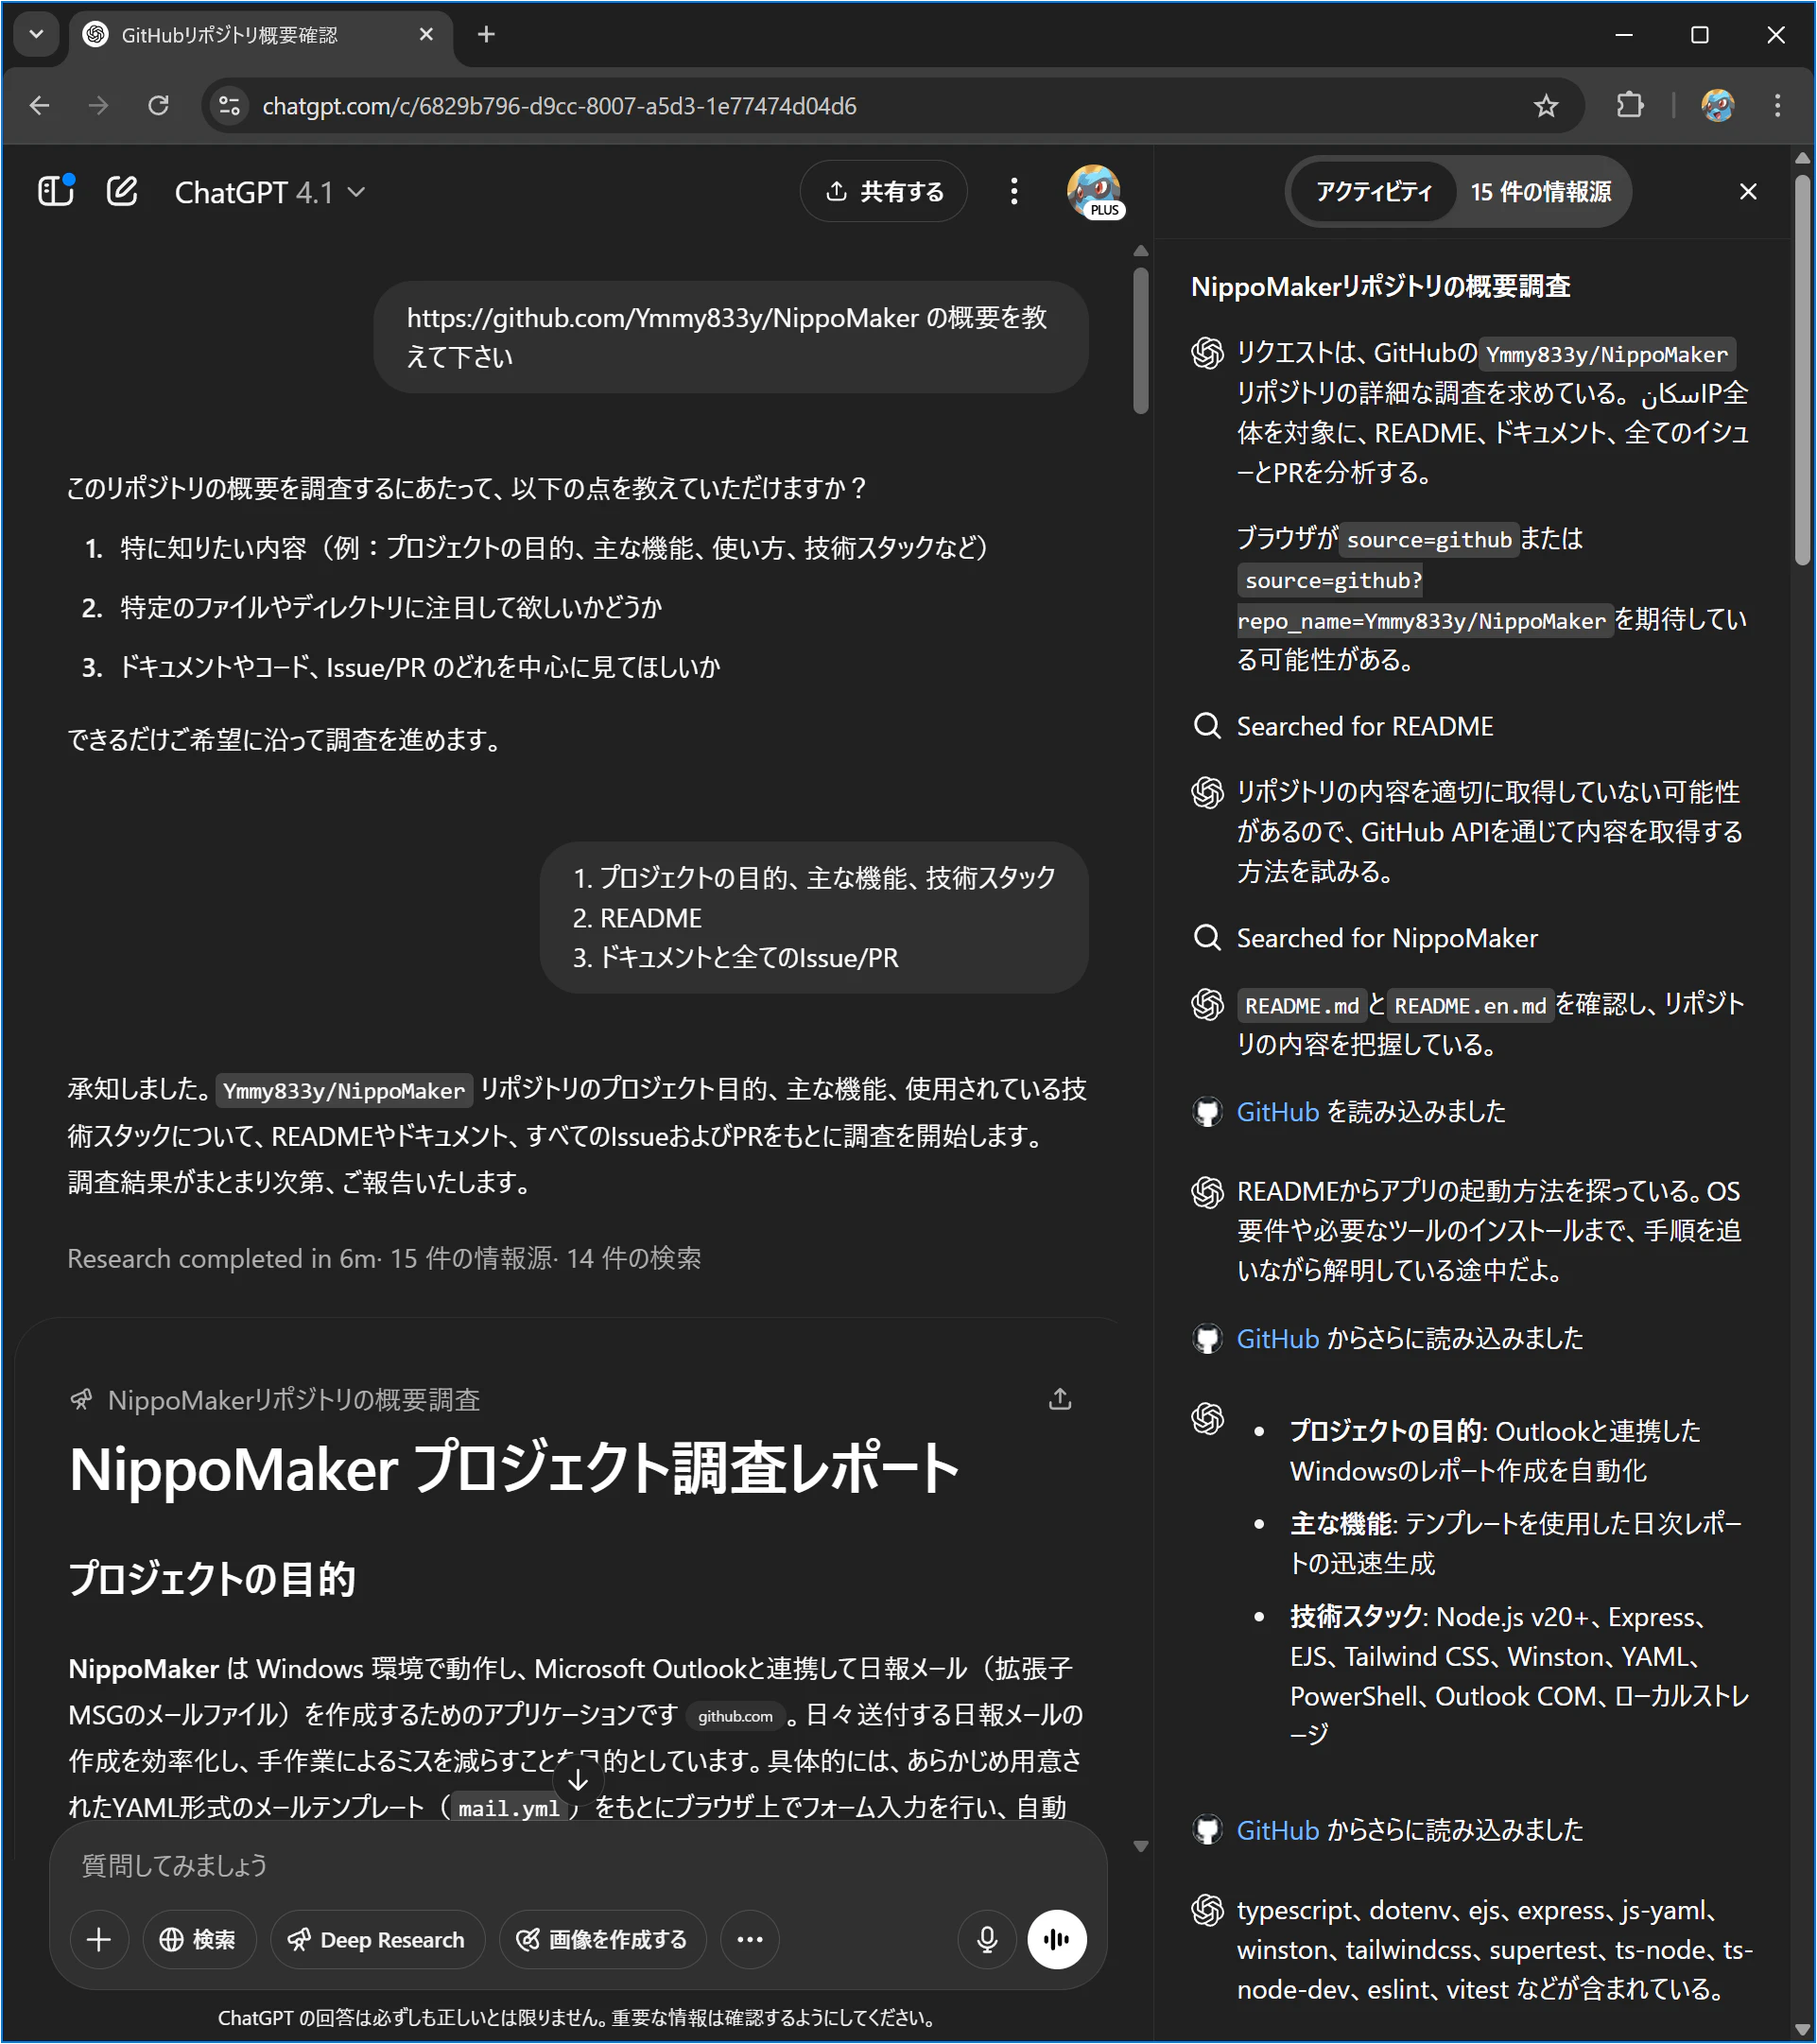
Task: Open the Chrome profile avatar
Action: [x=1718, y=105]
